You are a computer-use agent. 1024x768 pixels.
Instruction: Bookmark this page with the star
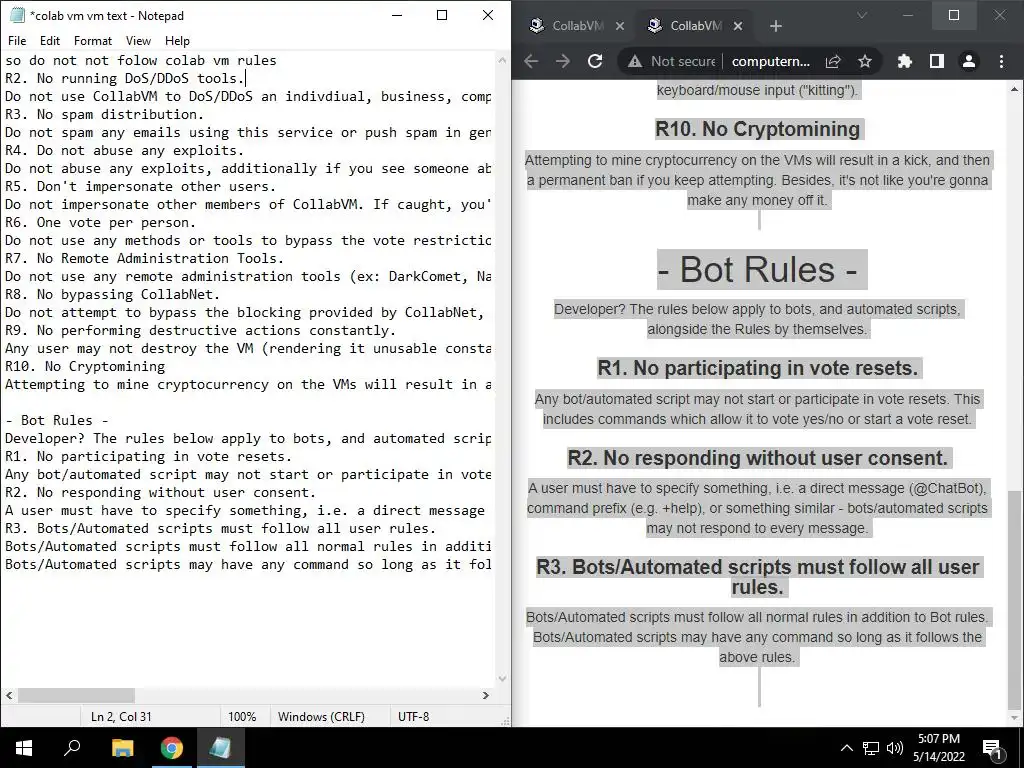click(x=865, y=61)
